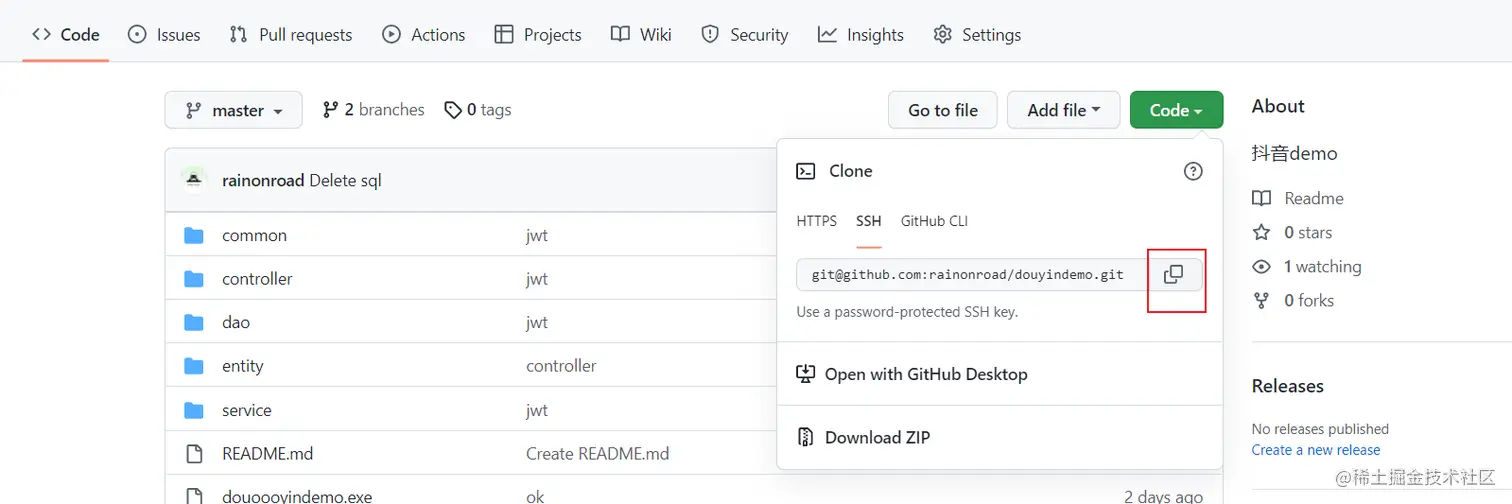
Task: Click the jwt commit message for common
Action: click(x=537, y=236)
